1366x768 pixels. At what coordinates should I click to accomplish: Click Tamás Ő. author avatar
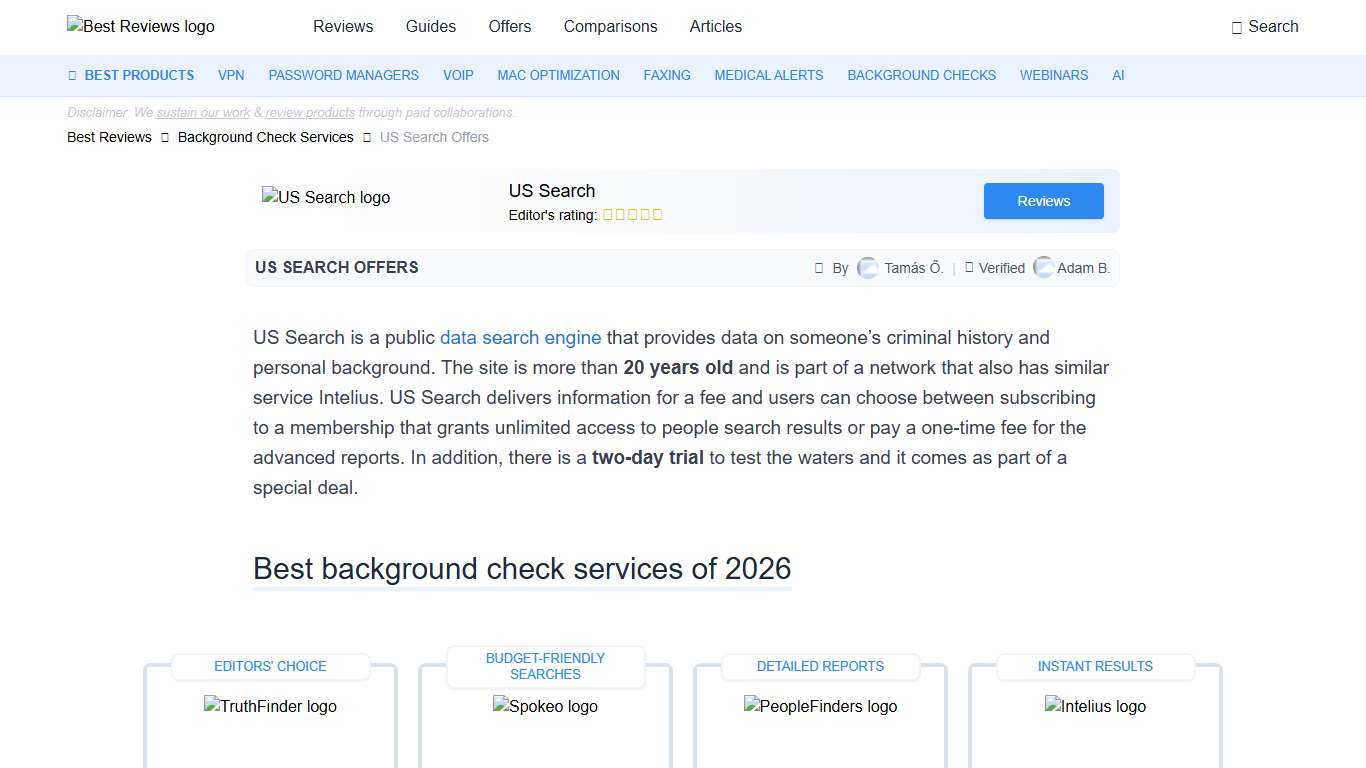click(868, 268)
